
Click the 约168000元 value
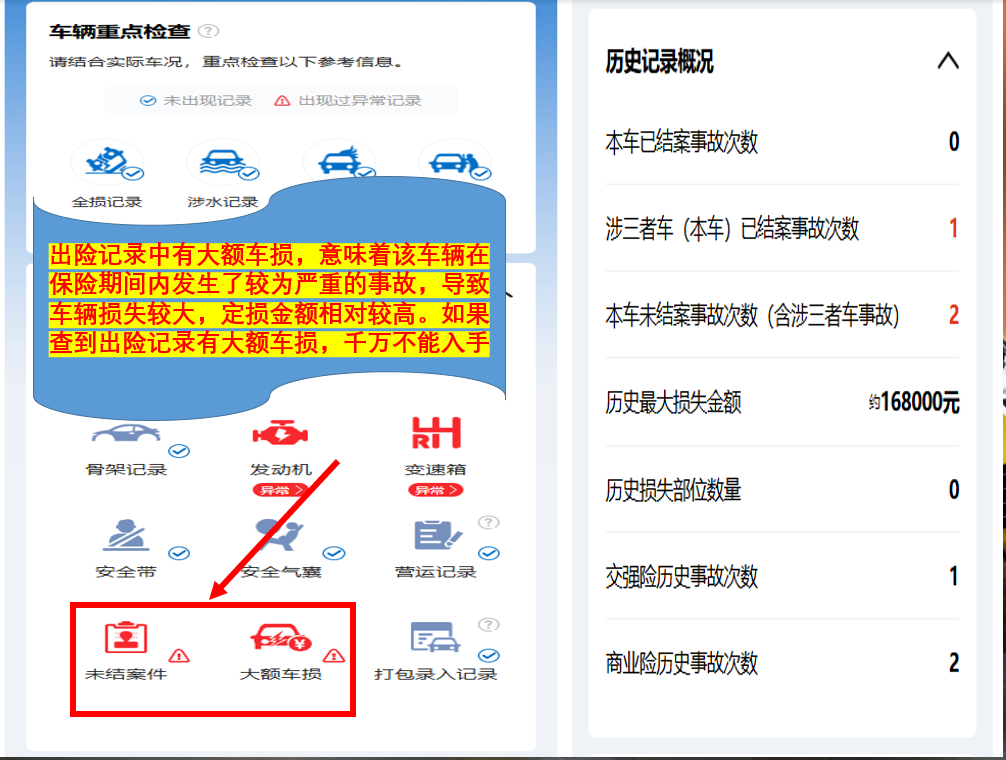(x=914, y=403)
